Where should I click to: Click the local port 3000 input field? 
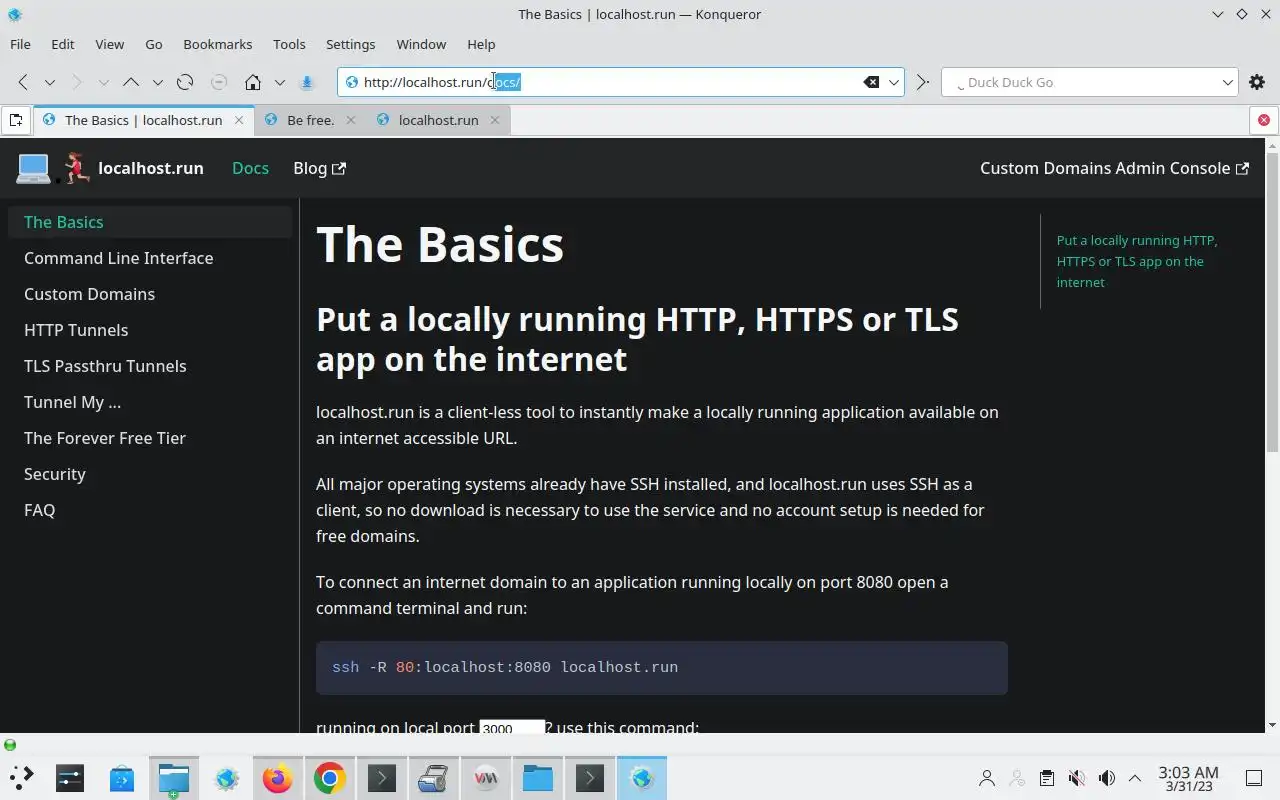(x=512, y=727)
